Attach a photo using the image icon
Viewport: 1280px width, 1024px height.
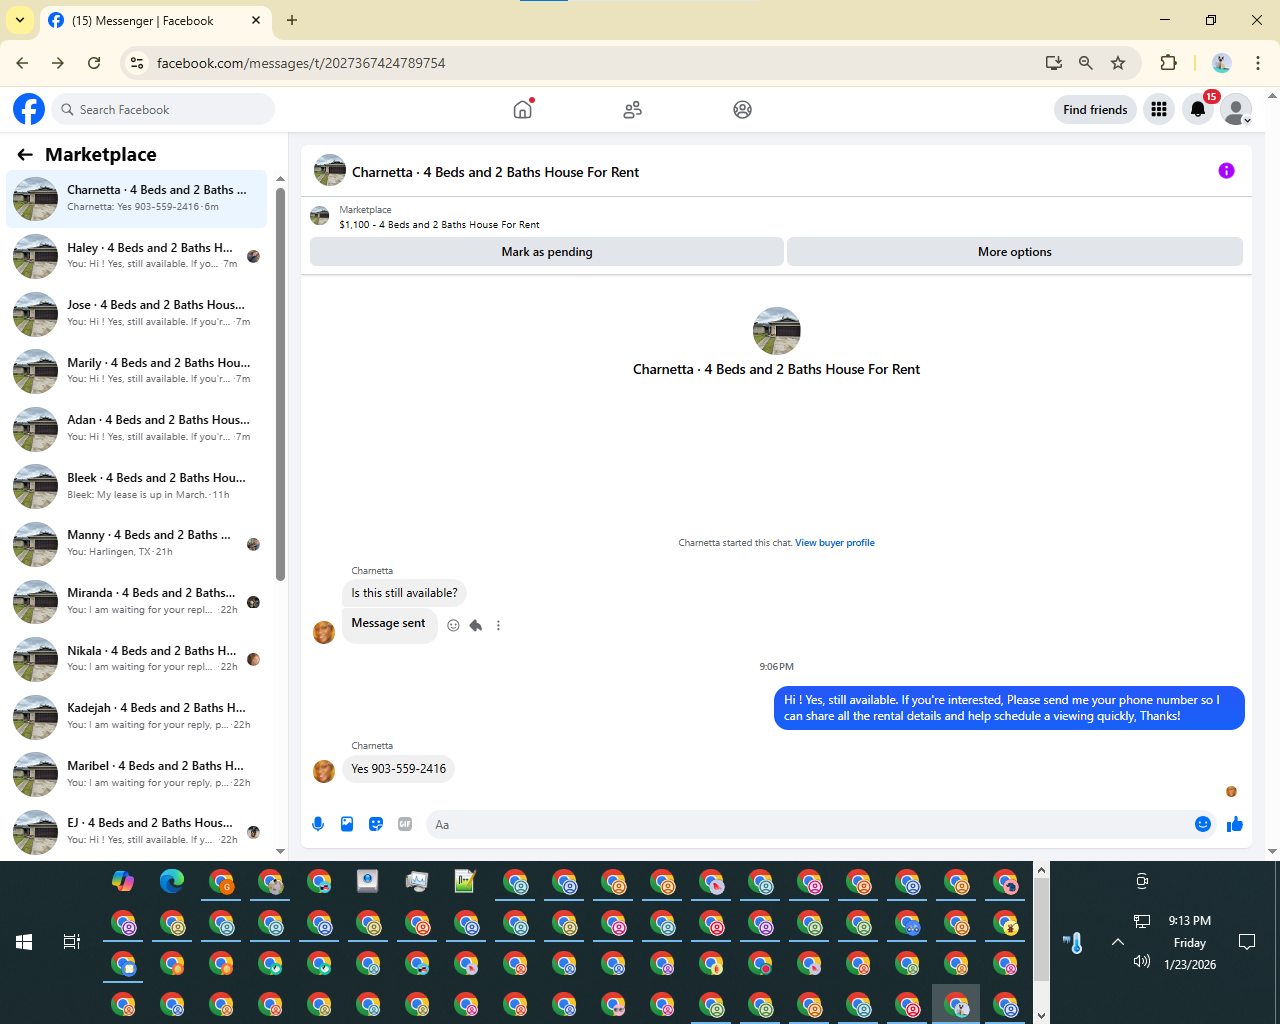tap(347, 824)
